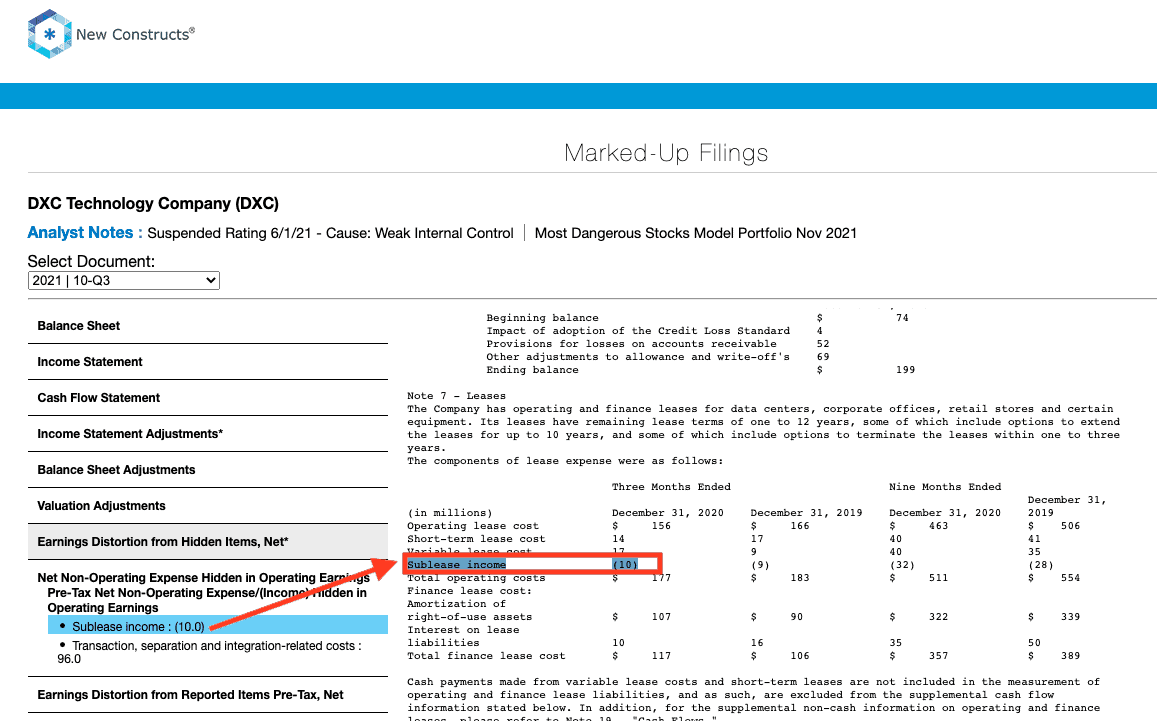Click the Note 7 – Leases heading

pos(457,396)
